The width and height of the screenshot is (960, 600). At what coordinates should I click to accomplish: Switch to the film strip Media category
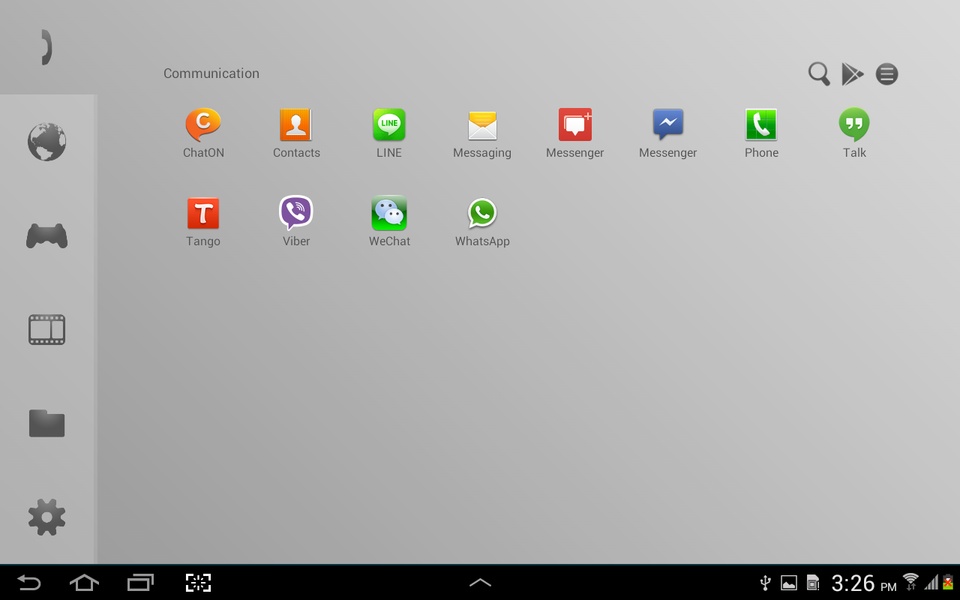tap(47, 330)
